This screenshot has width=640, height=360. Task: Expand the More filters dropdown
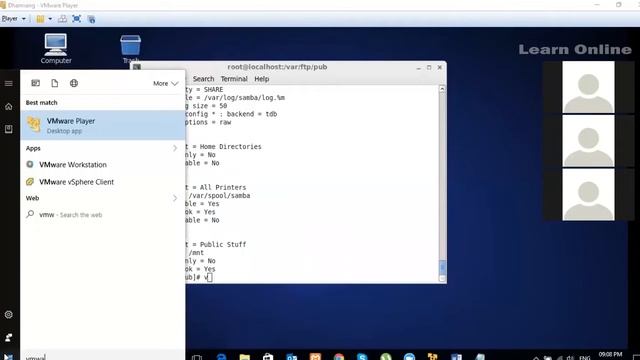point(165,83)
